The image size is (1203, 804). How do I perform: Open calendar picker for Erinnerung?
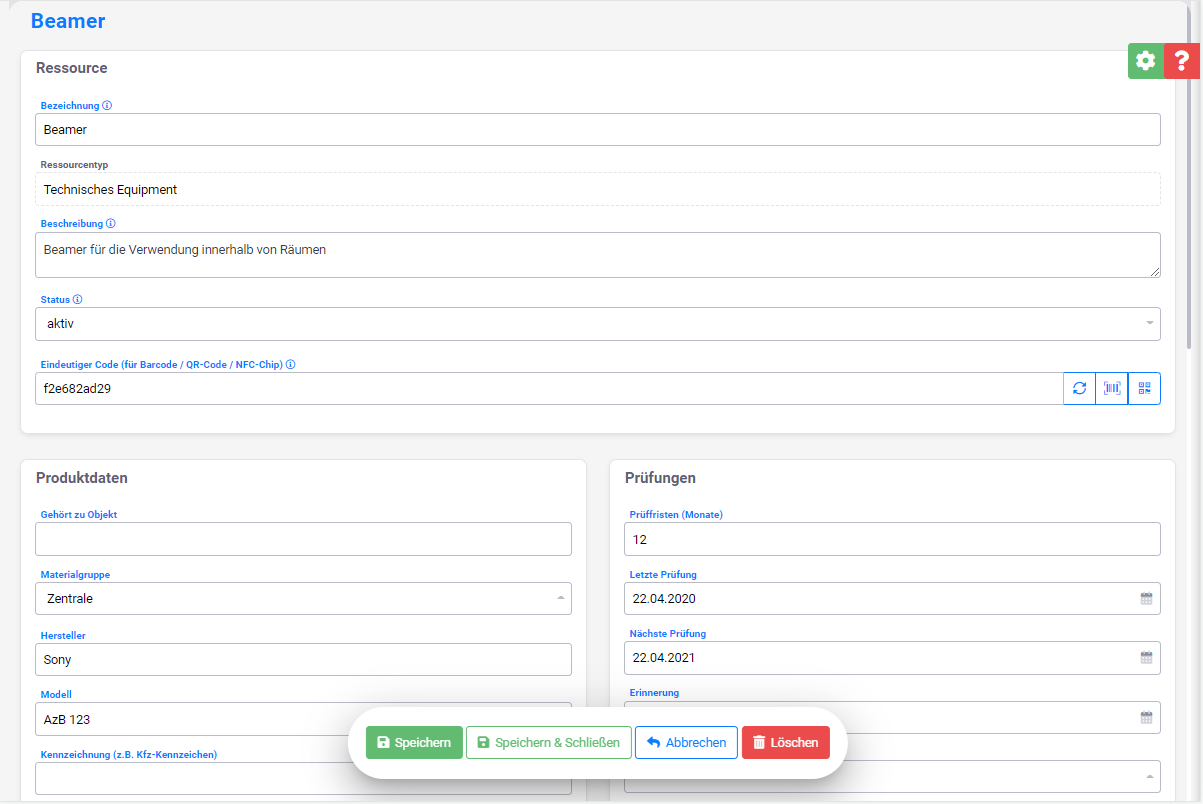(x=1146, y=717)
